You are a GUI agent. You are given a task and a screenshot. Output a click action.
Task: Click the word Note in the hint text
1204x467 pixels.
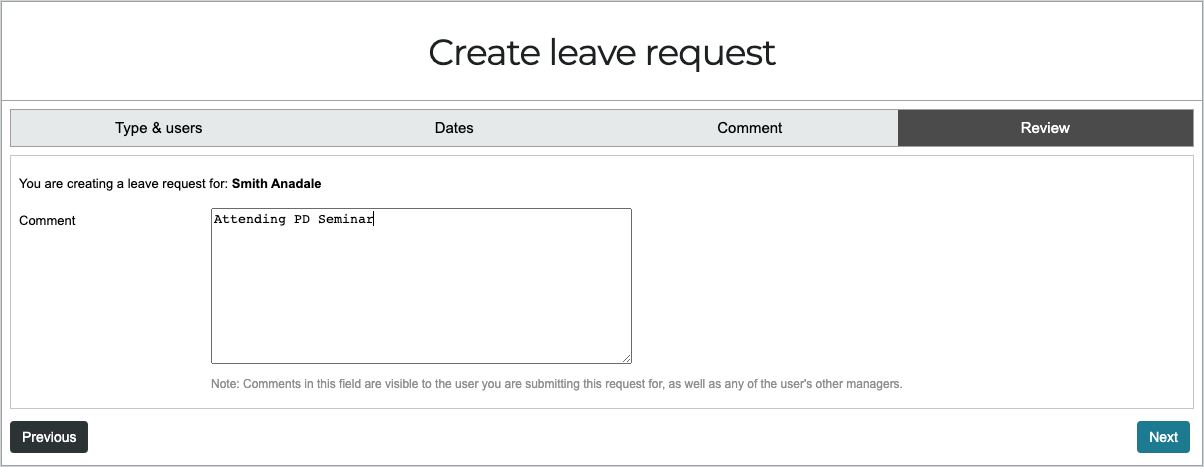click(224, 384)
